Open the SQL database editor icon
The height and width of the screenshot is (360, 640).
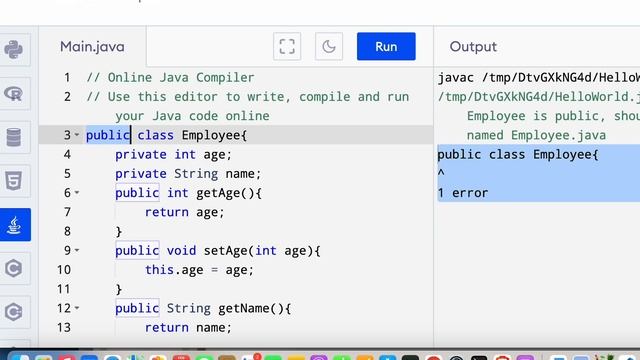pos(14,137)
